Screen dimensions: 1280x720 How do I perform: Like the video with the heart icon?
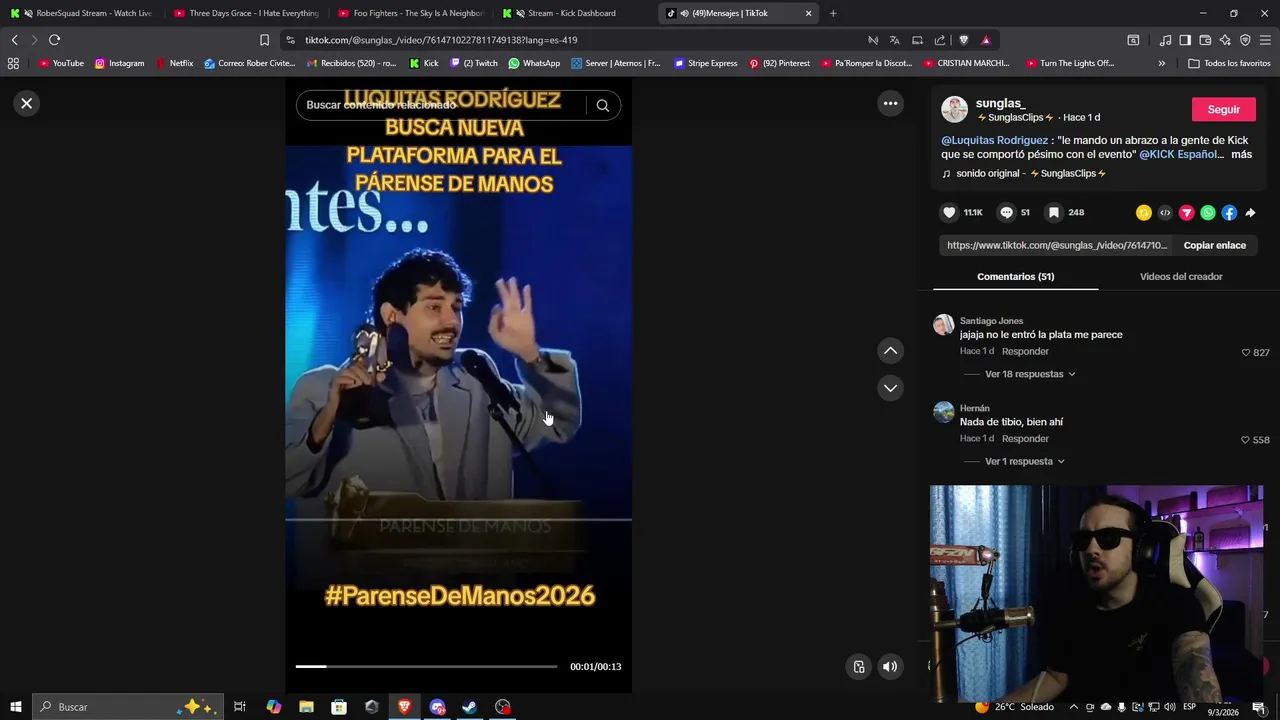tap(949, 212)
